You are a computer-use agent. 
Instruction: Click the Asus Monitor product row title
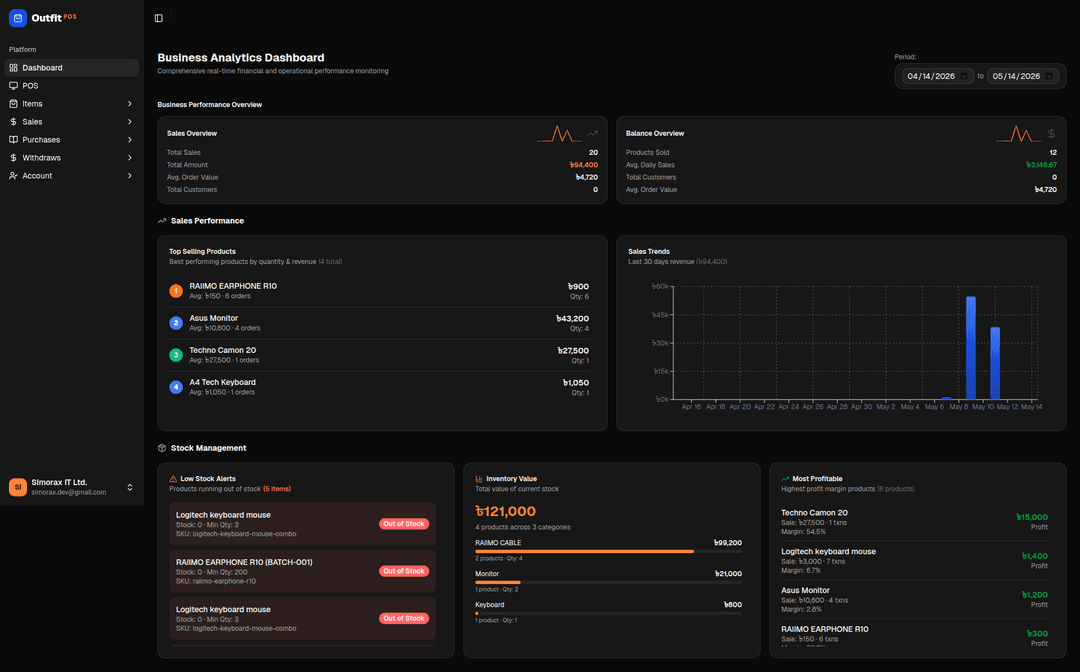(214, 318)
